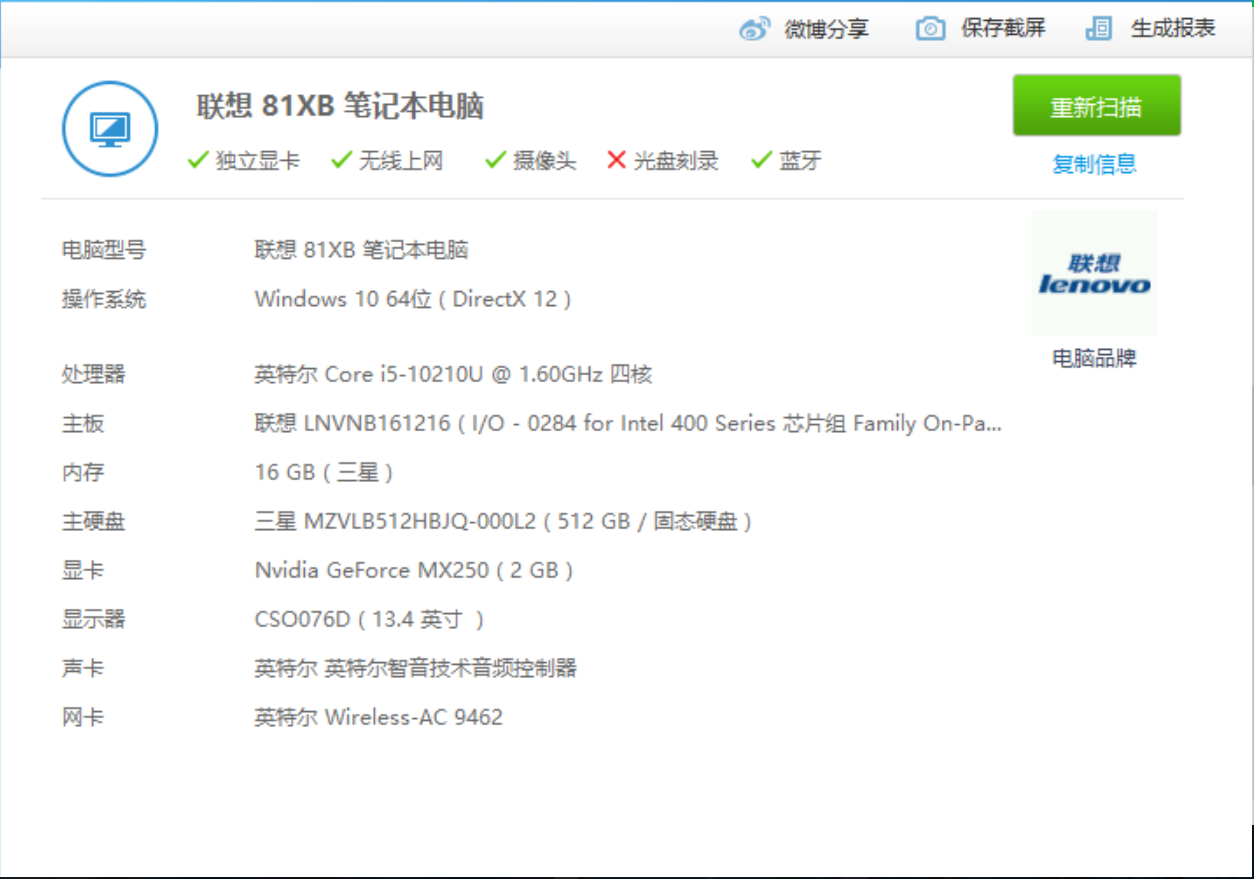
Task: Click the 网卡 row label
Action: tap(83, 717)
